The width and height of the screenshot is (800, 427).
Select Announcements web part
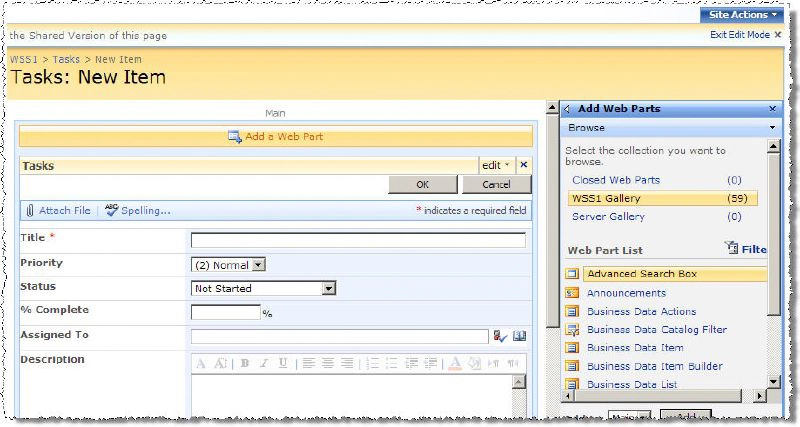click(627, 293)
